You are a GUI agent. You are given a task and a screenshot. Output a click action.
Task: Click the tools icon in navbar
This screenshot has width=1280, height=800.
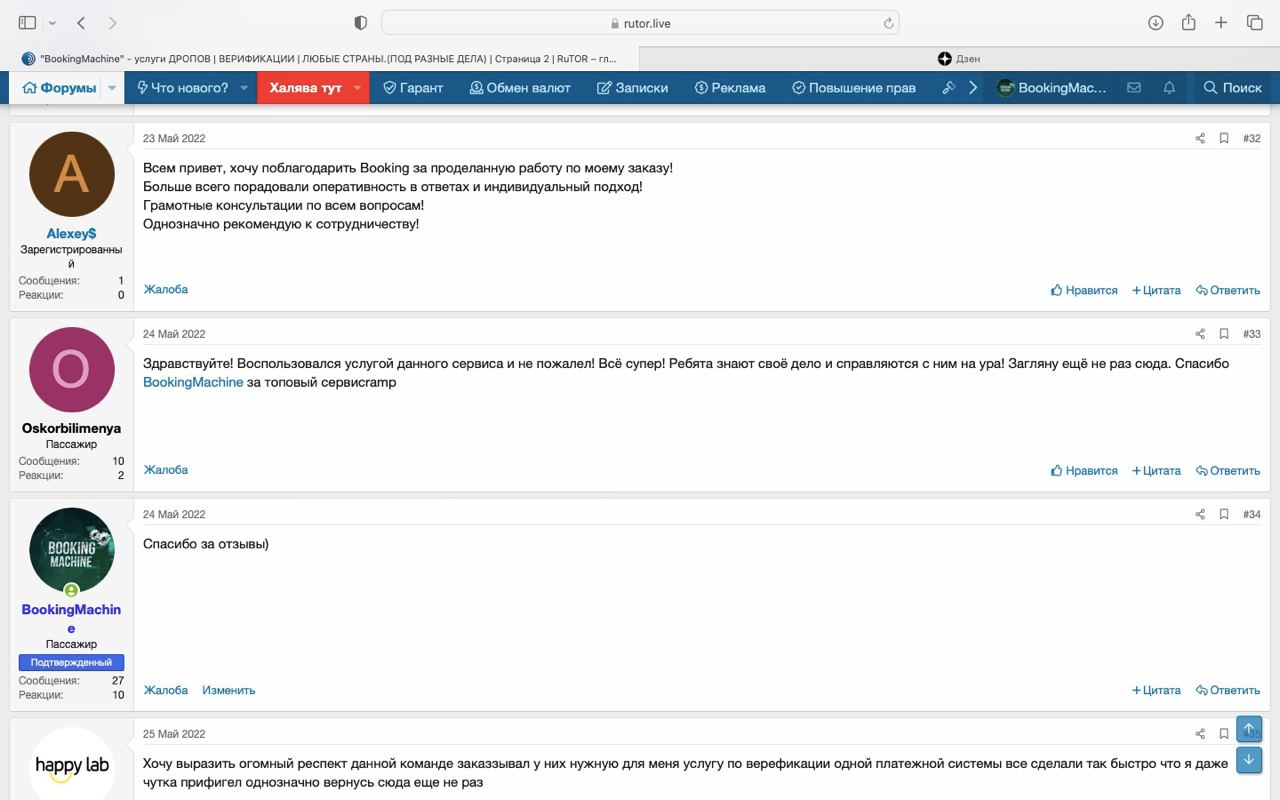(x=949, y=88)
